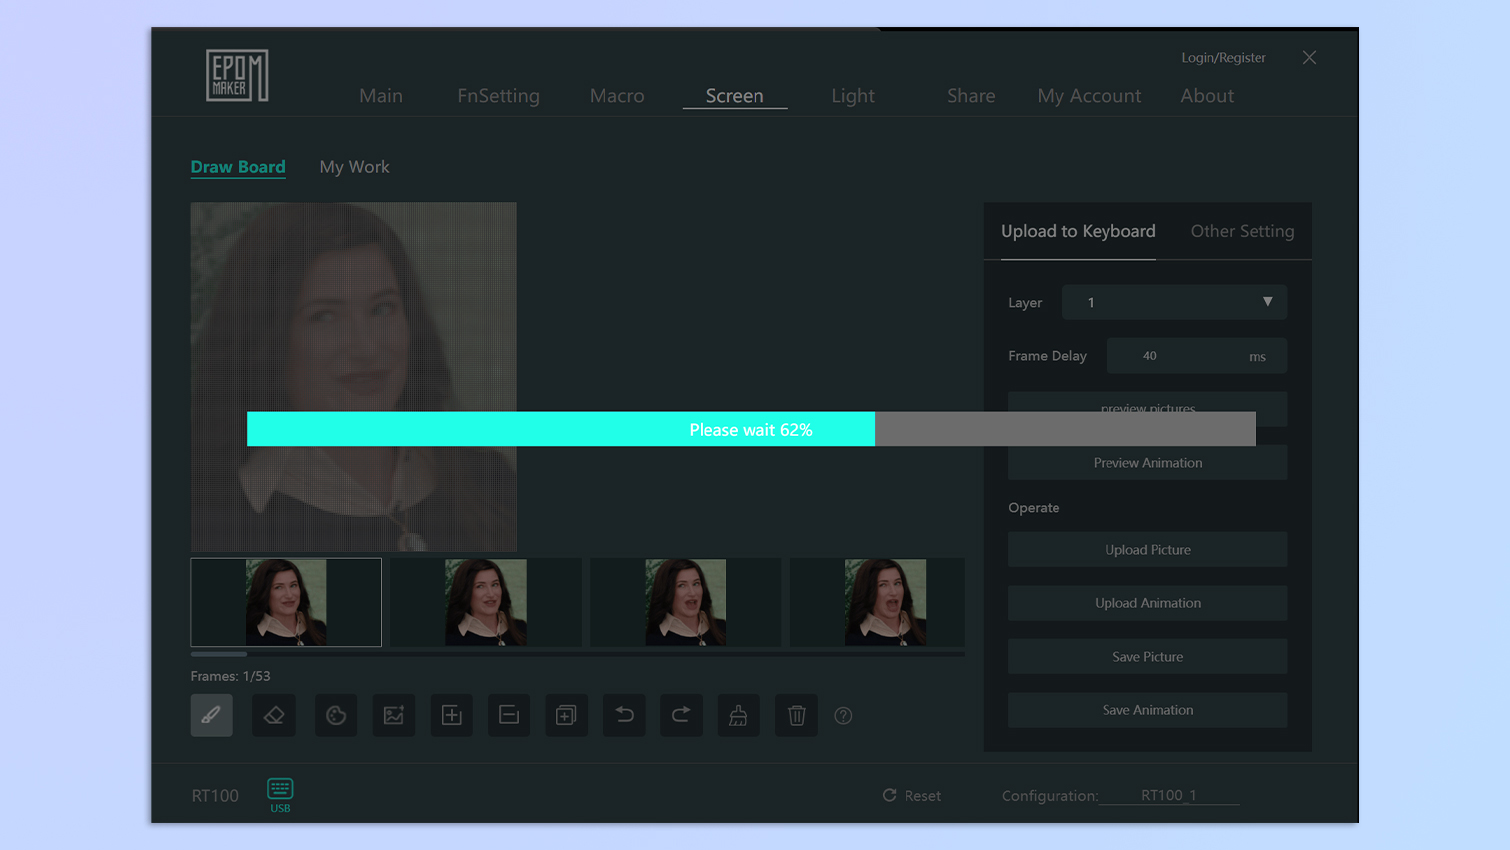This screenshot has width=1510, height=850.
Task: Select the paintbrush drawing tool
Action: (211, 715)
